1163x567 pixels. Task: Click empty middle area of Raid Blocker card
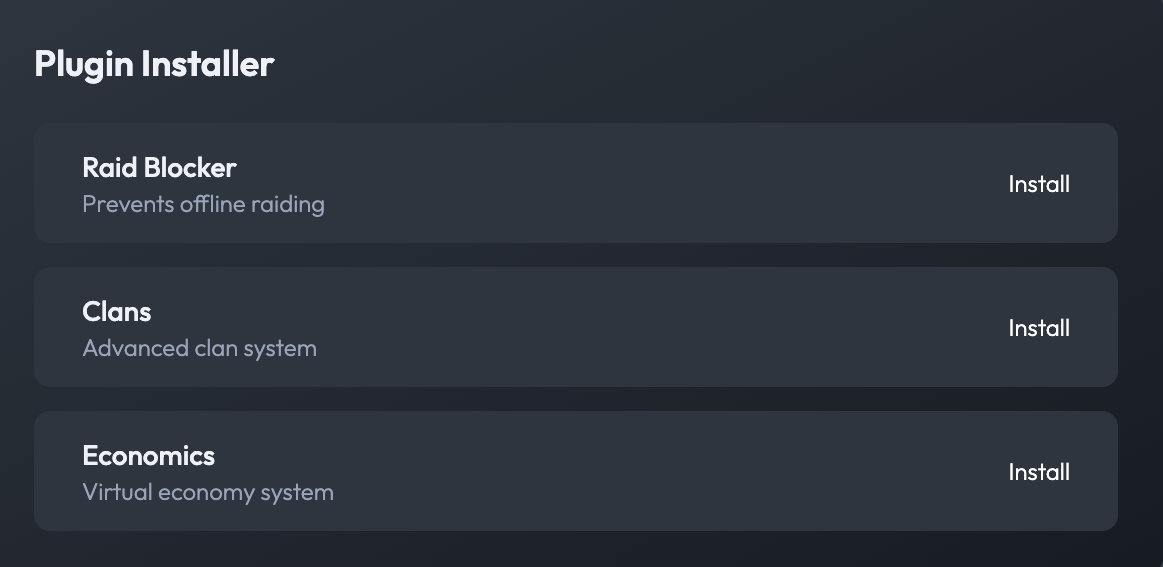coord(650,184)
